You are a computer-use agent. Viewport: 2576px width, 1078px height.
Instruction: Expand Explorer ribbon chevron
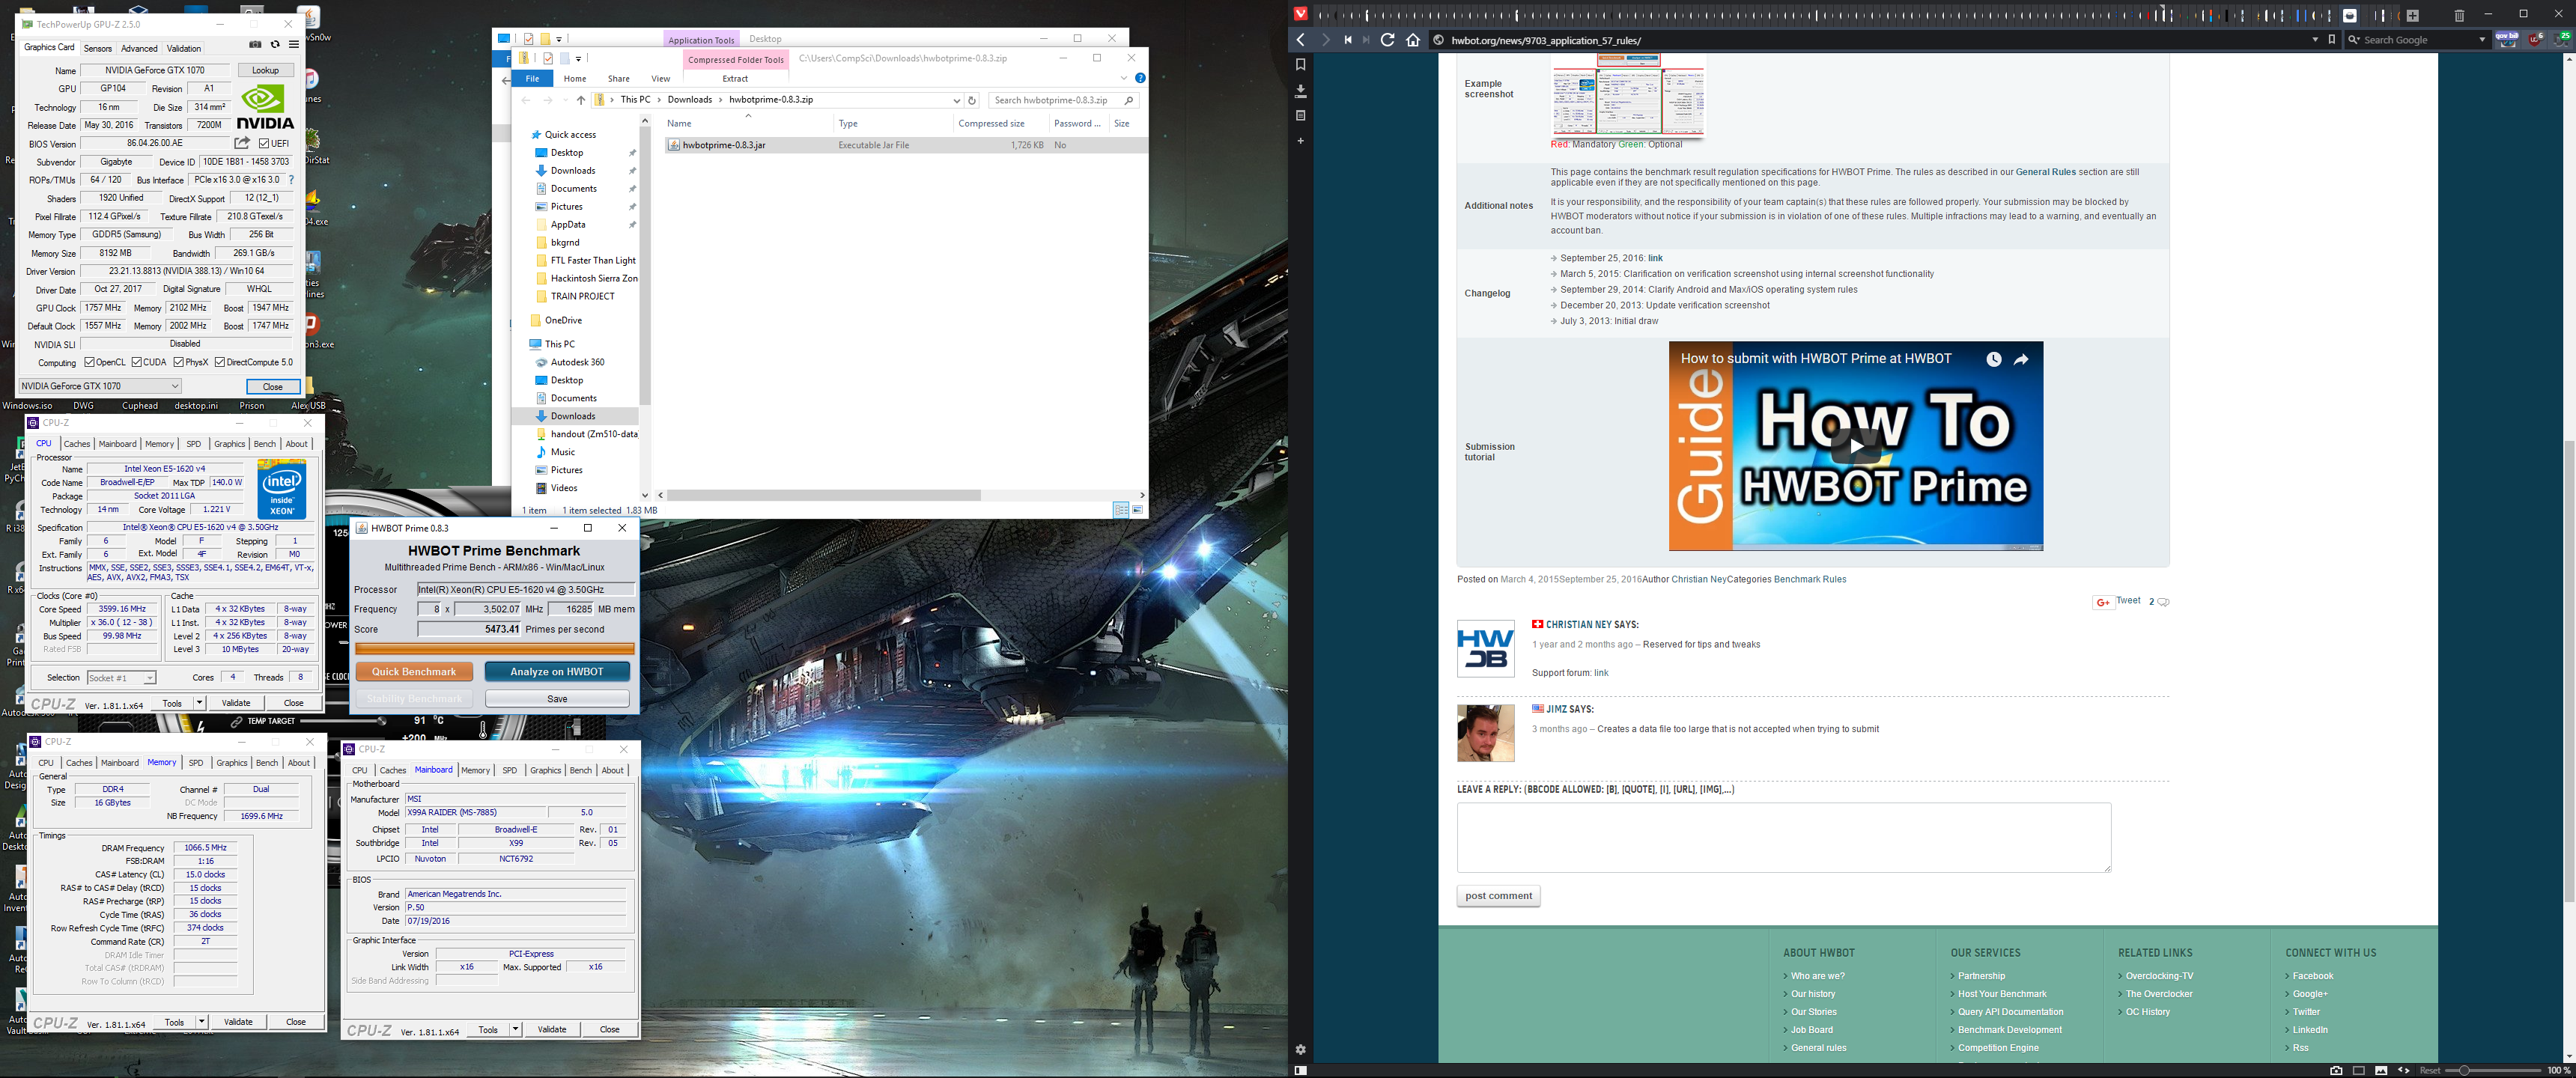coord(1124,78)
